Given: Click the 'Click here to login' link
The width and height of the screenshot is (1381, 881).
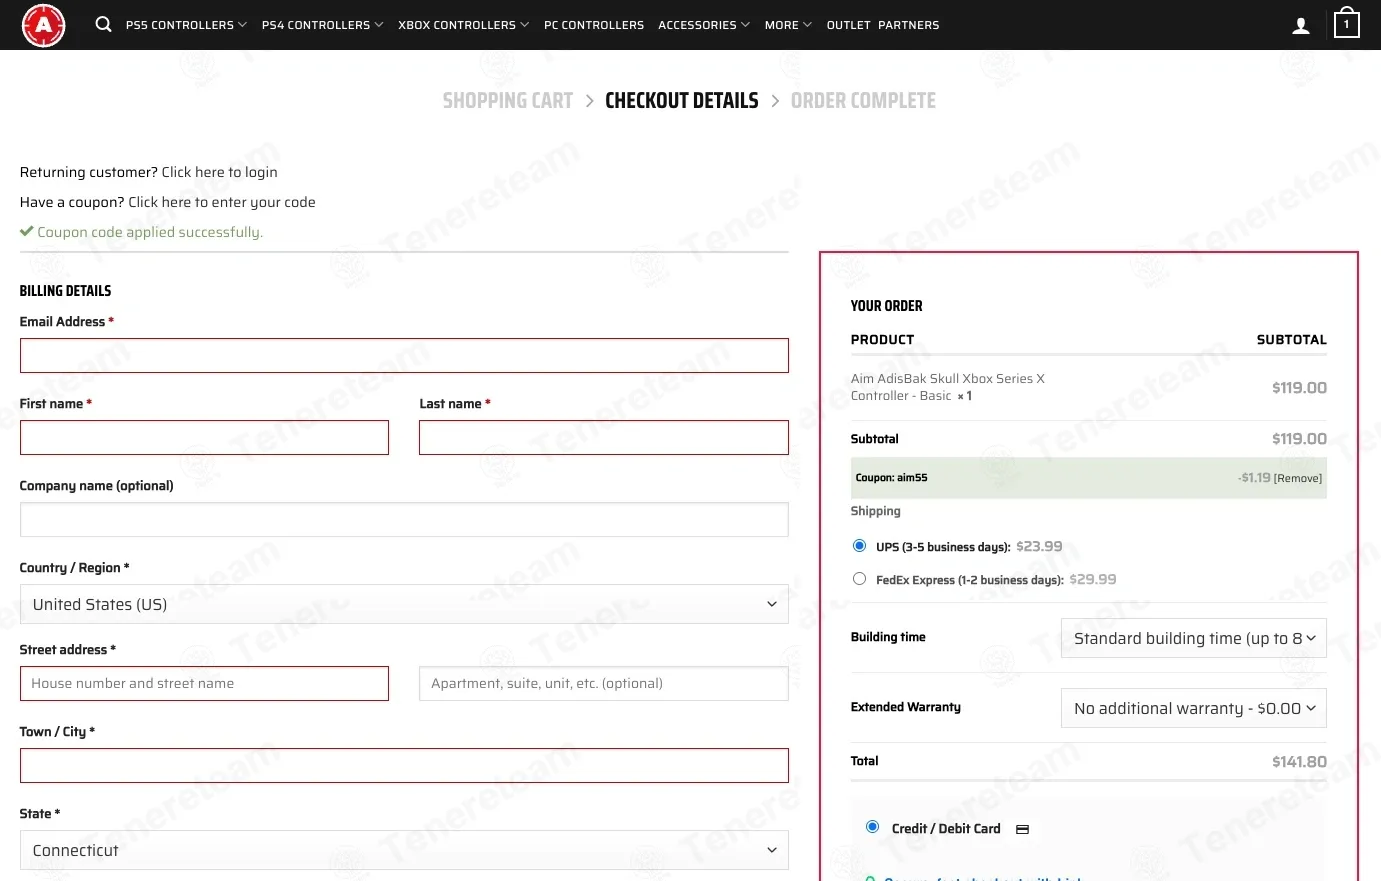Looking at the screenshot, I should [219, 172].
